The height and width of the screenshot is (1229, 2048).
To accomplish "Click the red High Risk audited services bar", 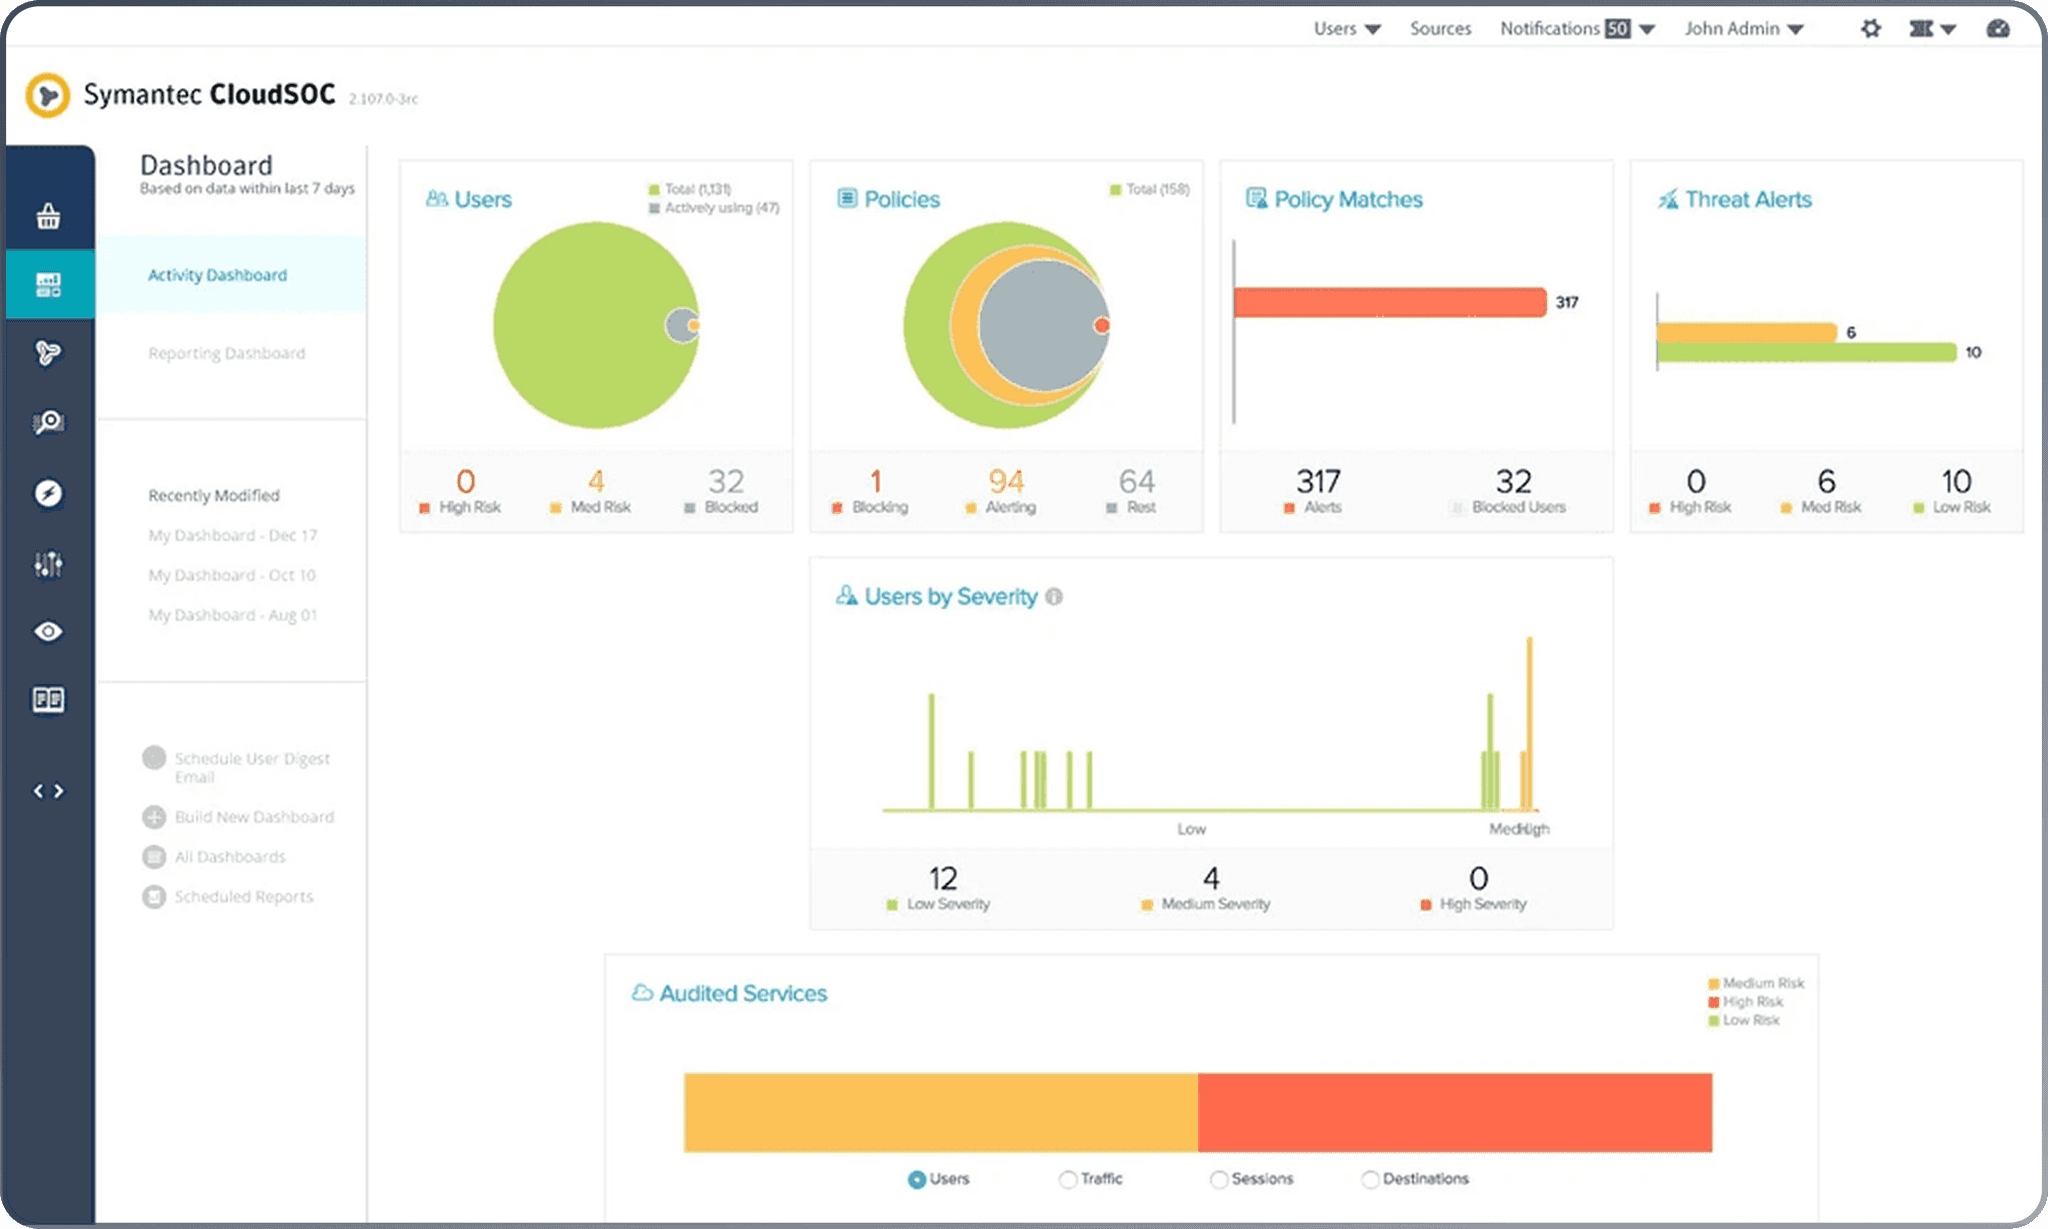I will 1454,1112.
